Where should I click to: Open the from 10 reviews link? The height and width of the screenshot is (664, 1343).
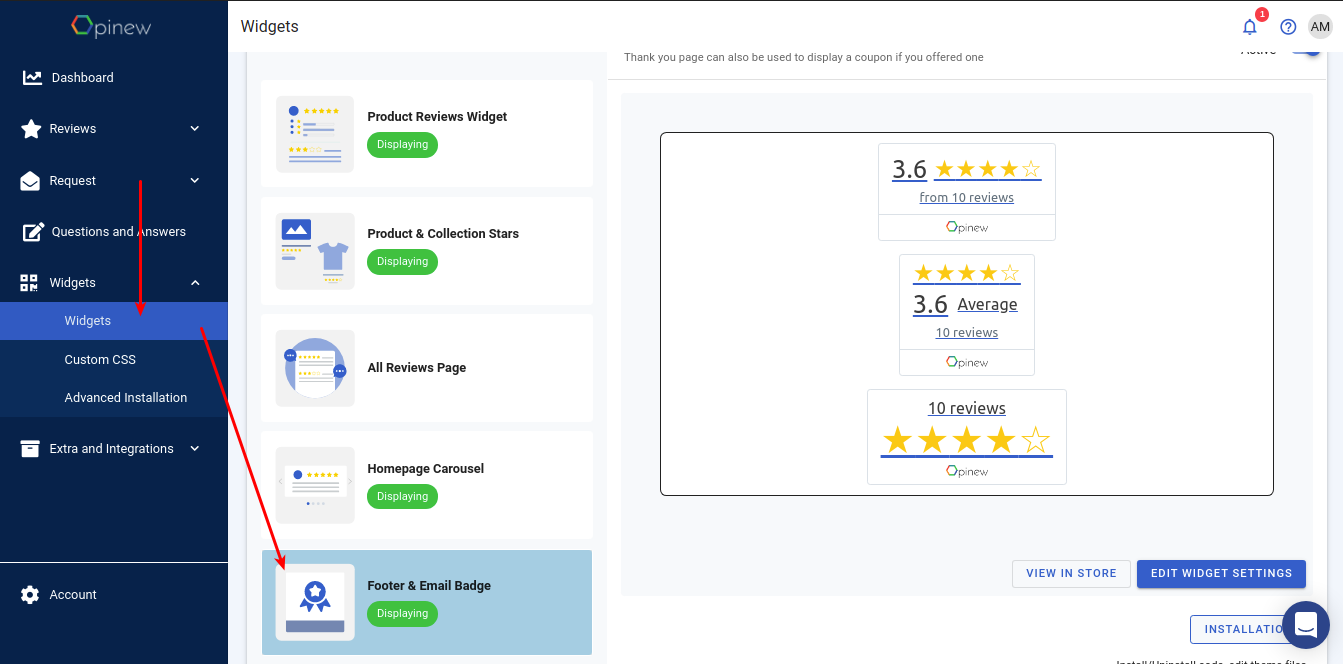pos(966,197)
